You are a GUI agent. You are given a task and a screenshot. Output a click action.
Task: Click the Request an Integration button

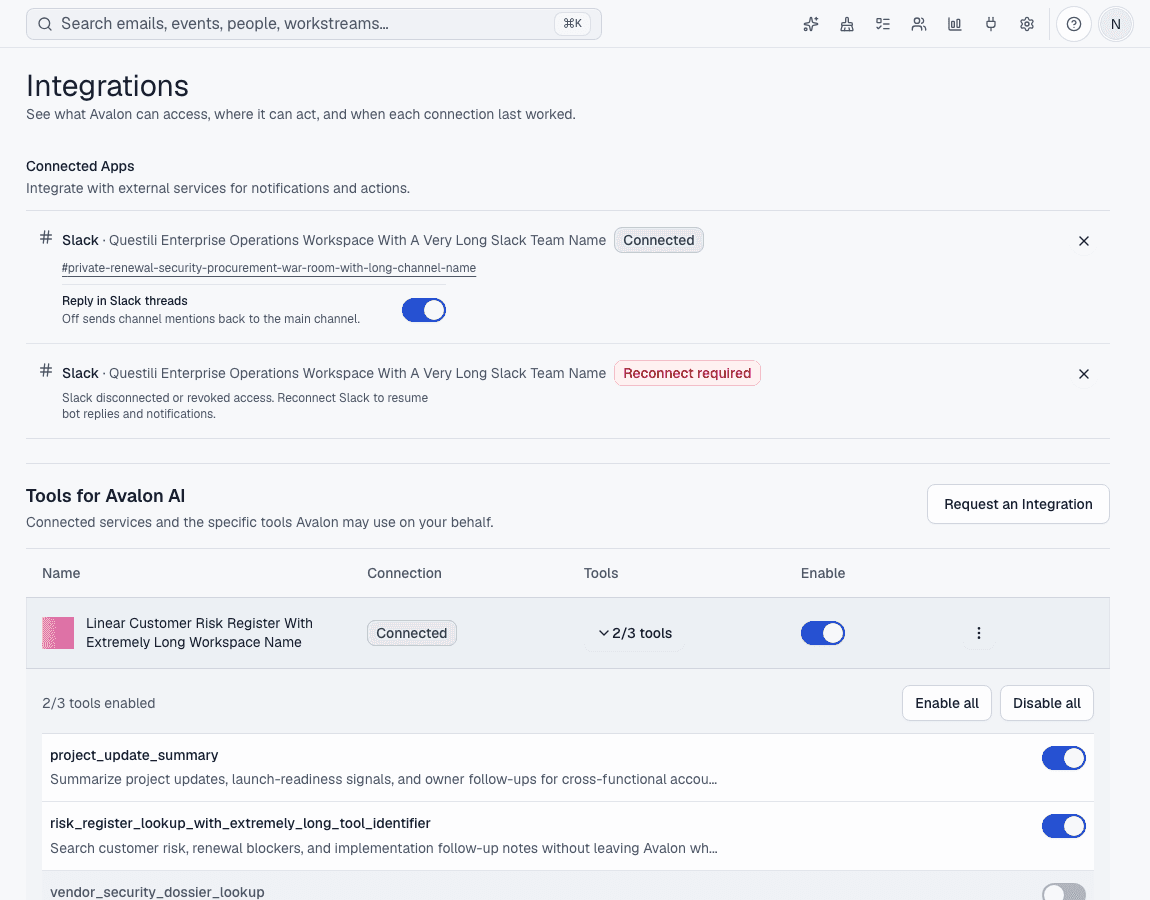click(x=1018, y=504)
